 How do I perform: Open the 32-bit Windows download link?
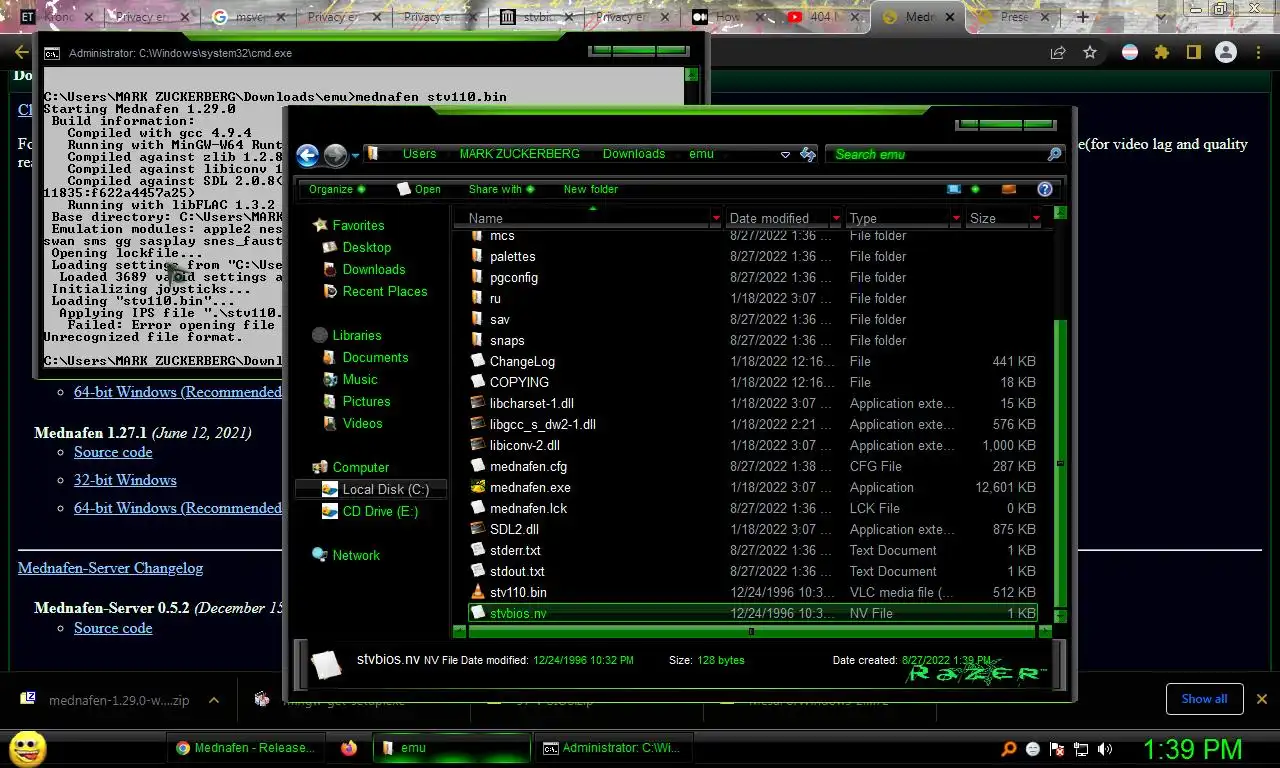click(125, 480)
